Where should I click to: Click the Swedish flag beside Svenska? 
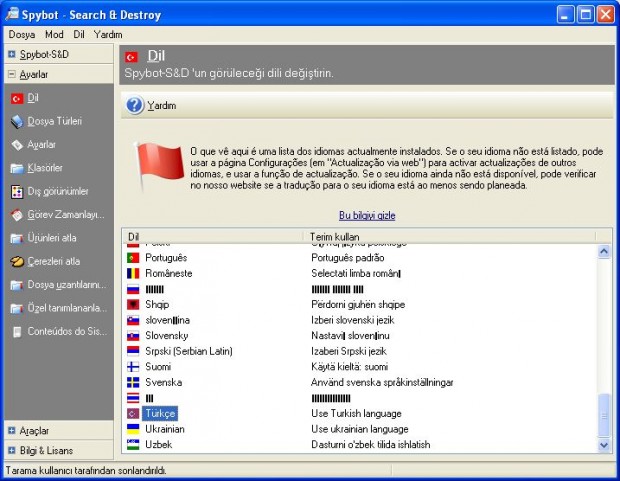tap(133, 383)
